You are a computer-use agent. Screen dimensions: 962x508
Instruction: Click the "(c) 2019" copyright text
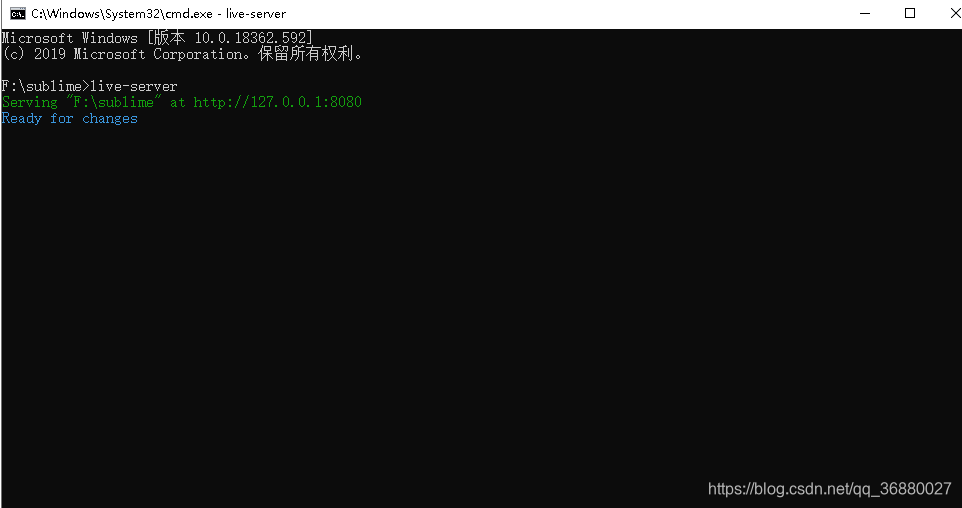(x=34, y=54)
